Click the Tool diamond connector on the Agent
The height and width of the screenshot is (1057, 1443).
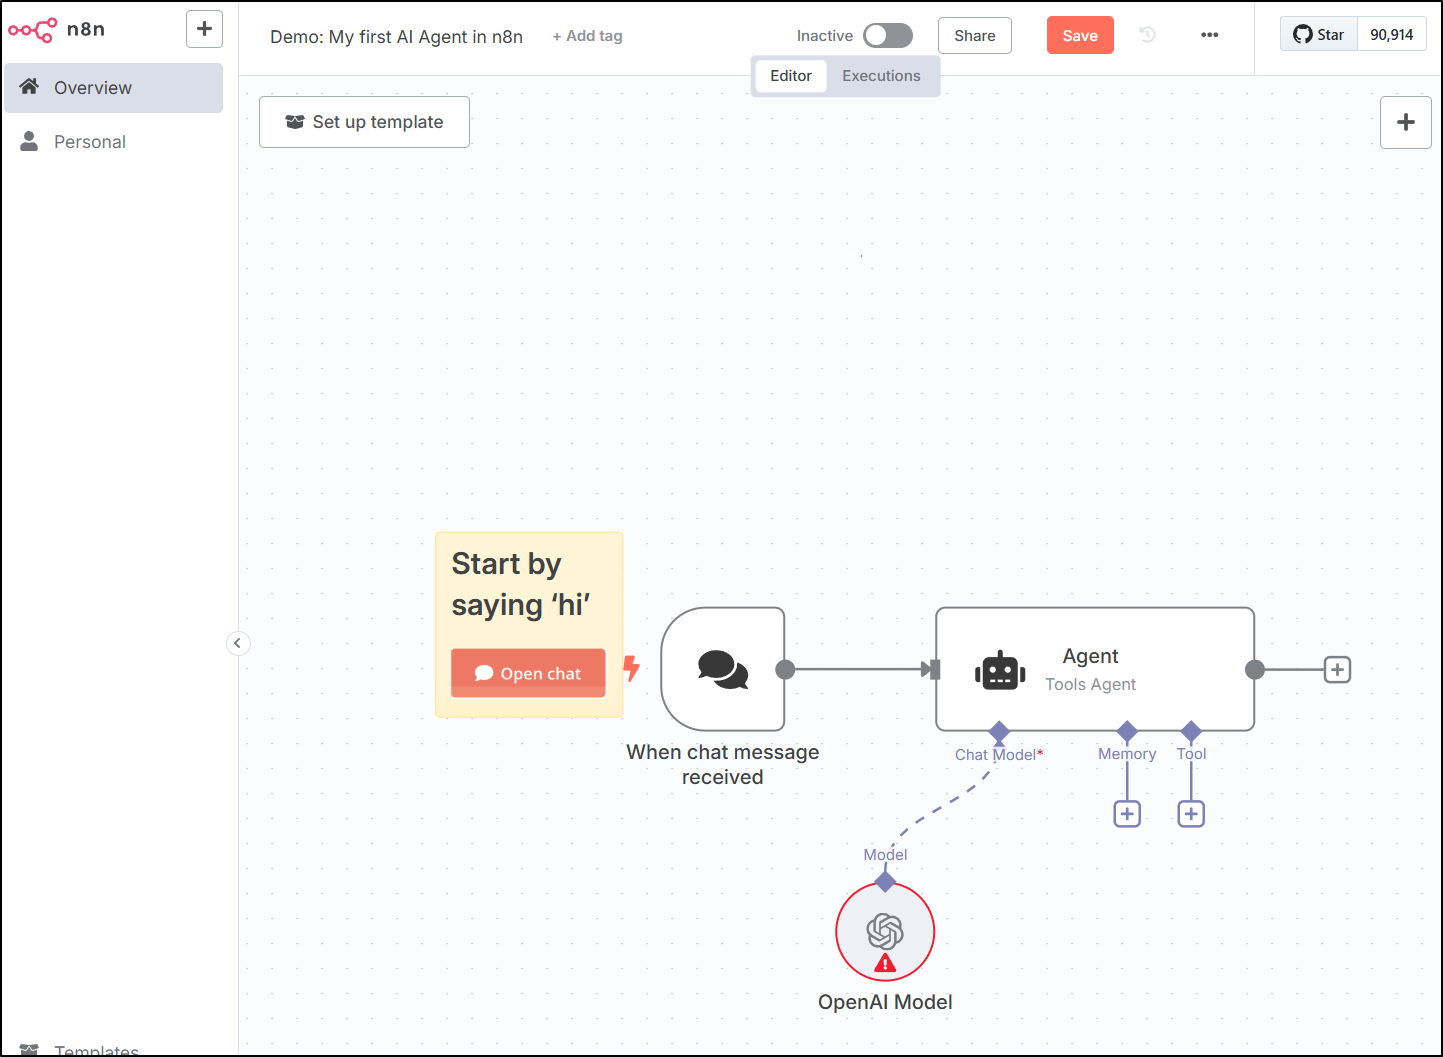coord(1191,731)
